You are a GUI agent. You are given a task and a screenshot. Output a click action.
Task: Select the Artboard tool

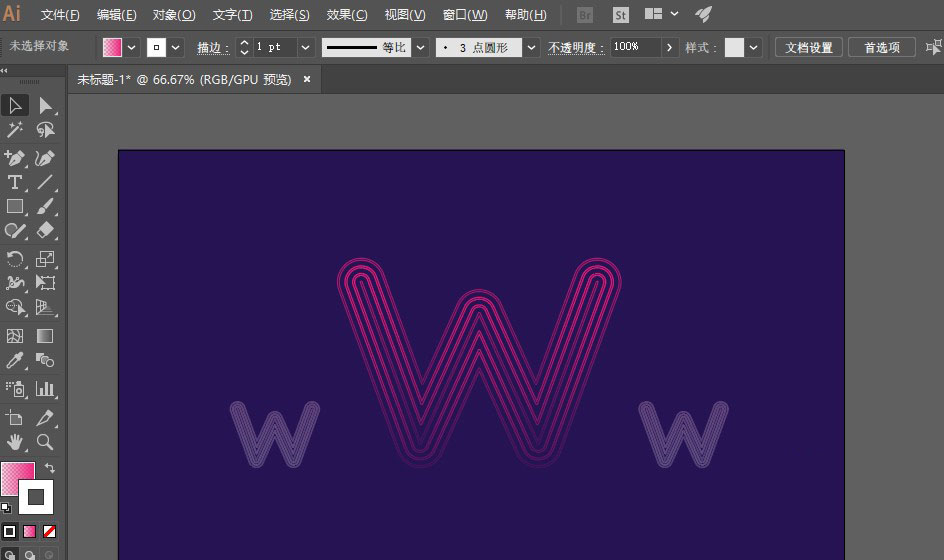pos(15,418)
